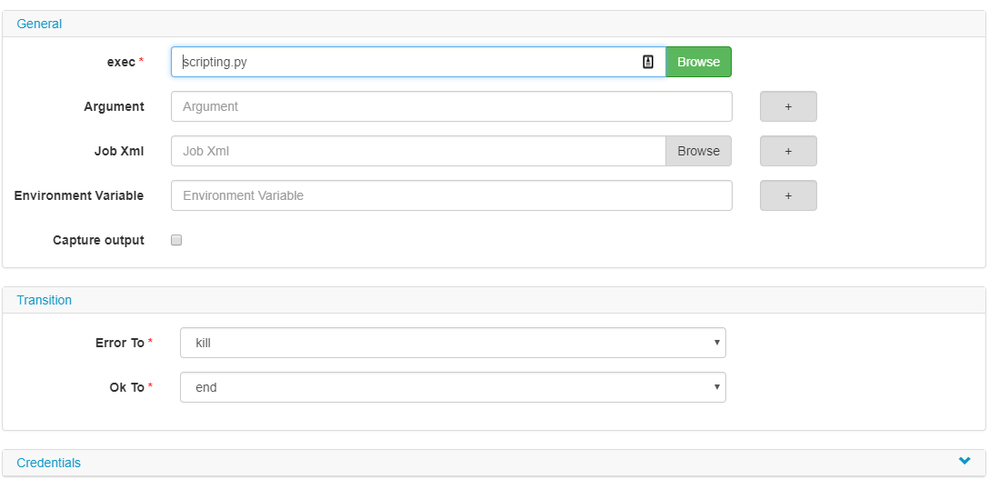Expand the Credentials section chevron

(x=964, y=461)
